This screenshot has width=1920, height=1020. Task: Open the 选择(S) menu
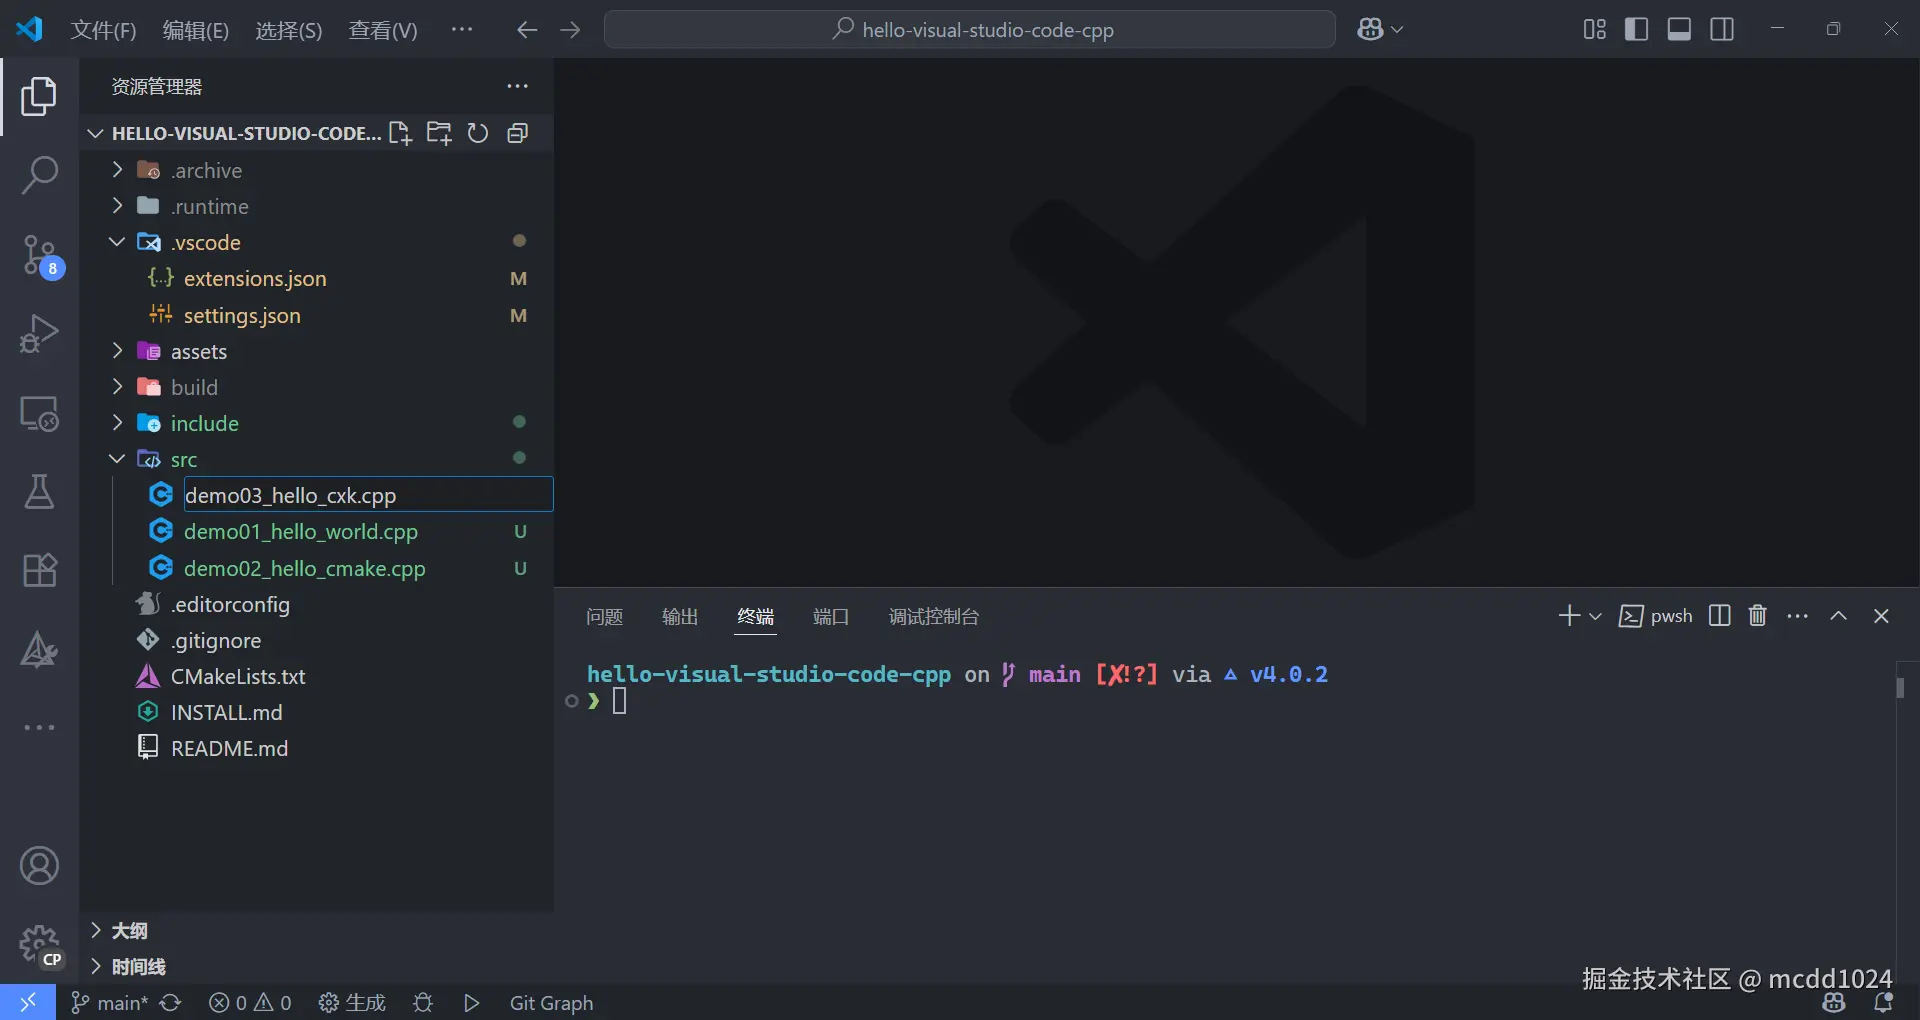coord(289,30)
